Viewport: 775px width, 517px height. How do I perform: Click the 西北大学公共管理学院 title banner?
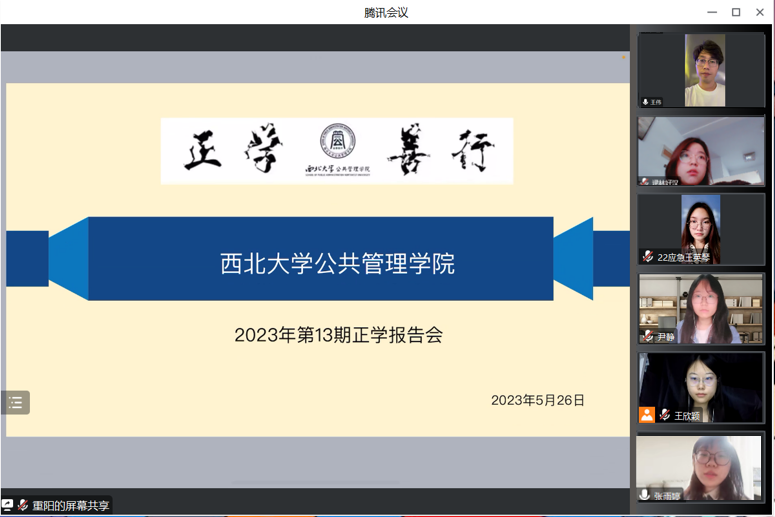[337, 264]
